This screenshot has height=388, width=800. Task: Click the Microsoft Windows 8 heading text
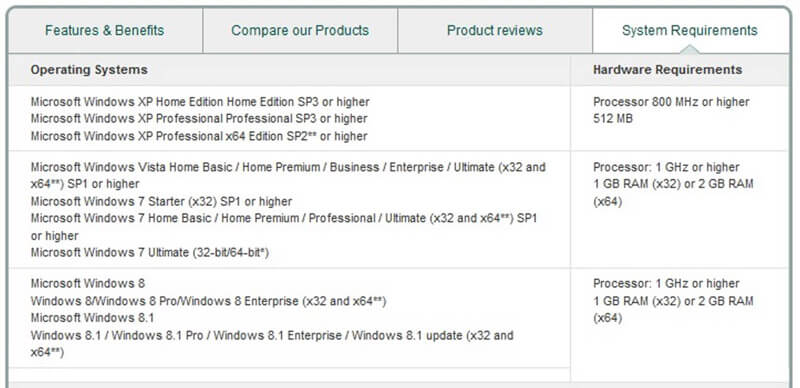click(x=88, y=283)
